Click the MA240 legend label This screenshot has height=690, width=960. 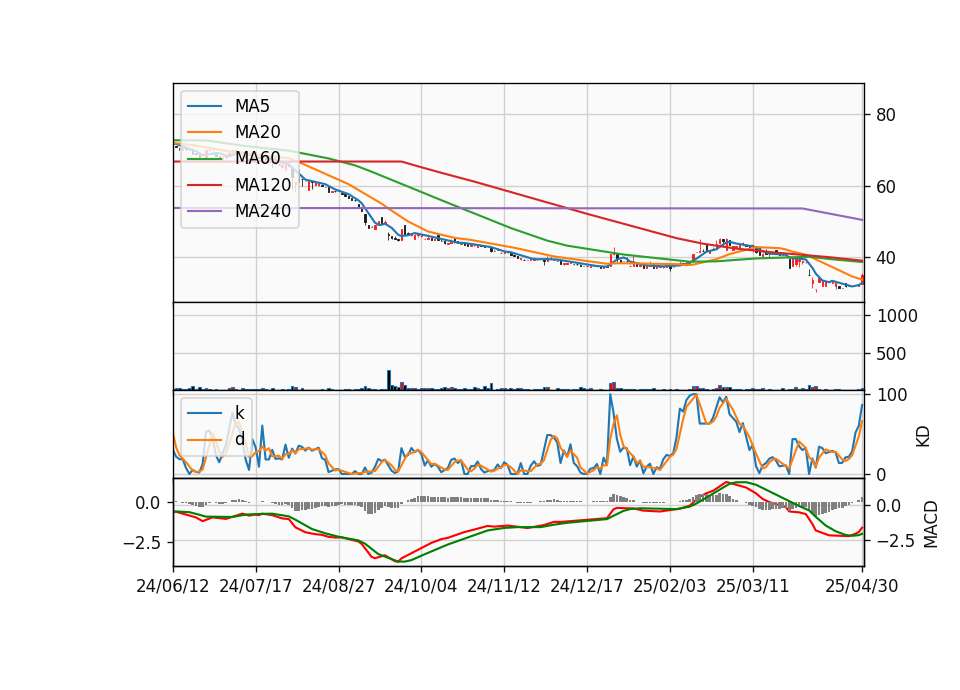[x=263, y=211]
